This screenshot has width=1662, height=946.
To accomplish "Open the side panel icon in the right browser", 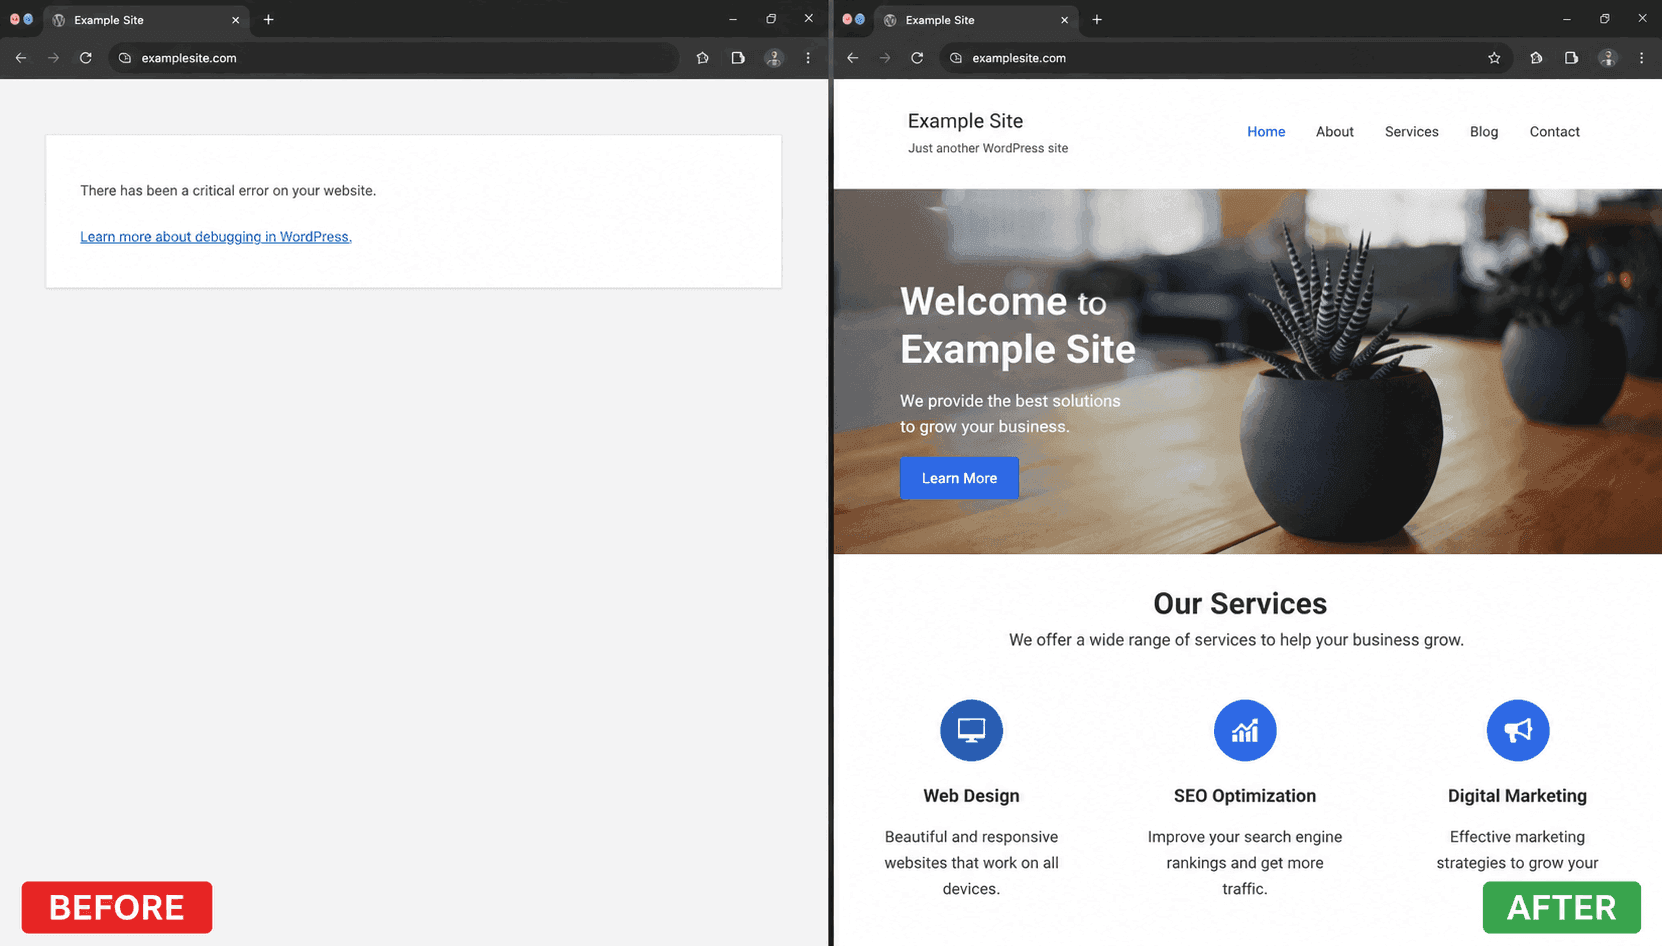I will point(1571,58).
